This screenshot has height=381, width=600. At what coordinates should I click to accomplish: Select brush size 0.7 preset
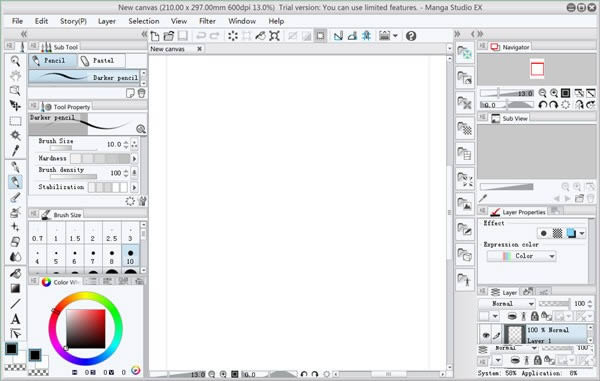tap(37, 233)
